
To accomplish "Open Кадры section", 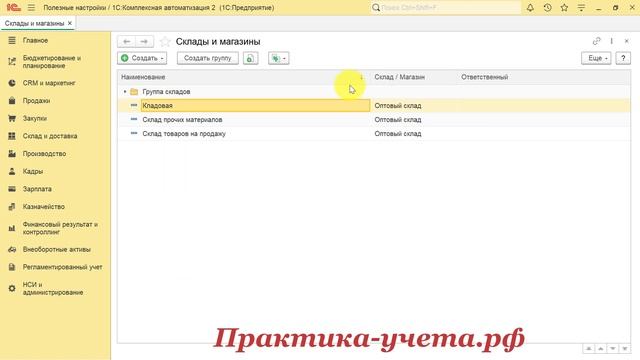I will (33, 171).
